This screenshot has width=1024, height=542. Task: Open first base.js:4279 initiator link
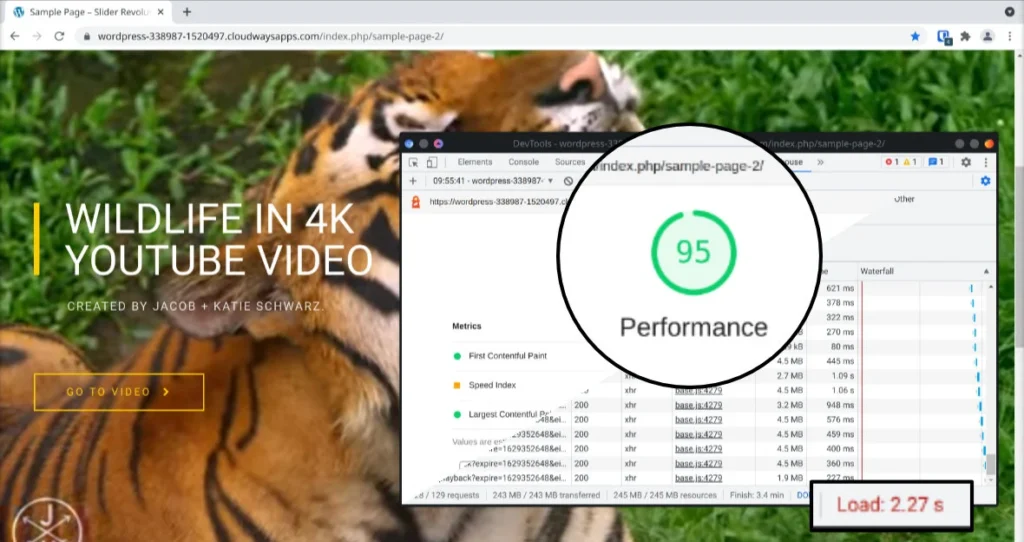click(x=698, y=391)
